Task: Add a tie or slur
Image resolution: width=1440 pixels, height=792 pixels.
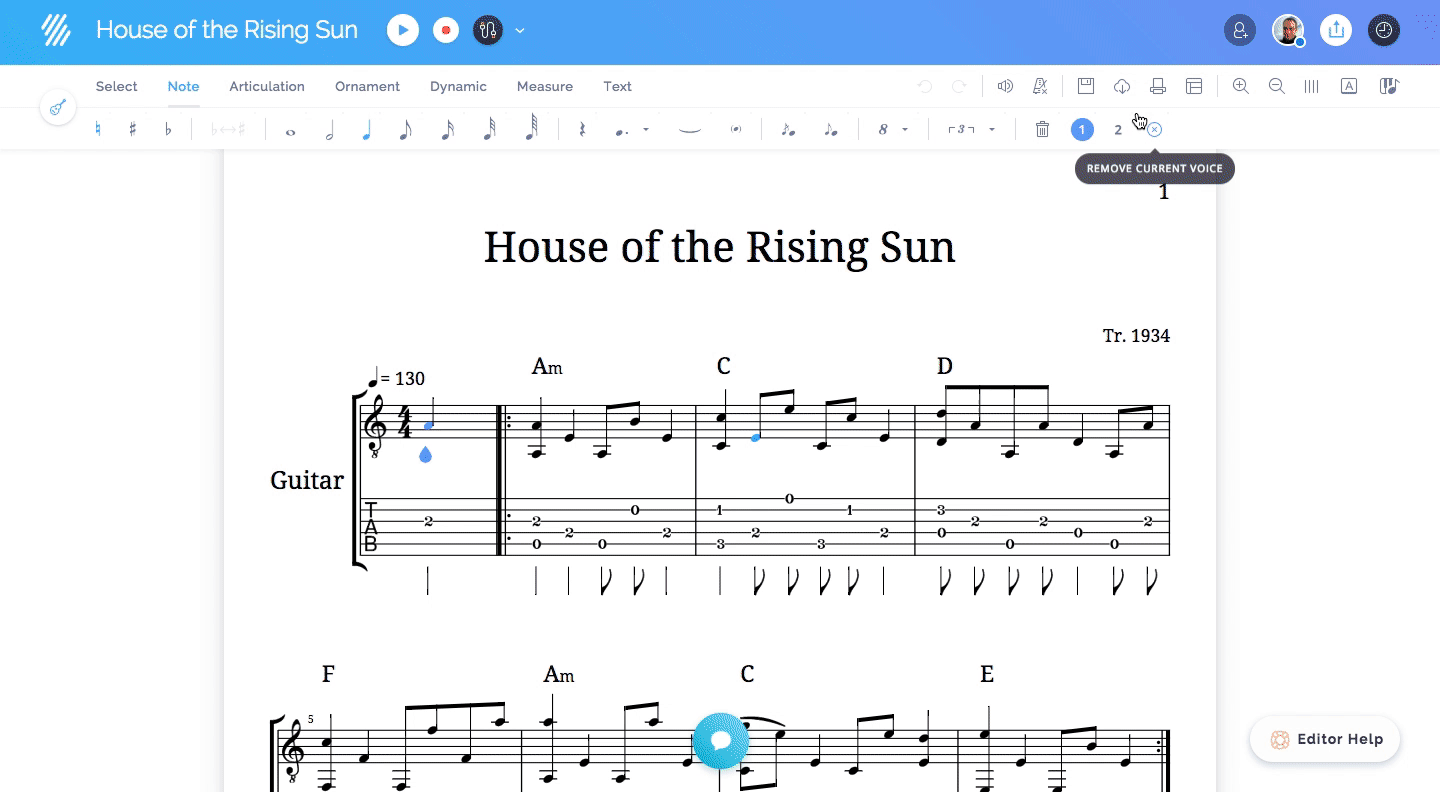Action: (x=689, y=129)
